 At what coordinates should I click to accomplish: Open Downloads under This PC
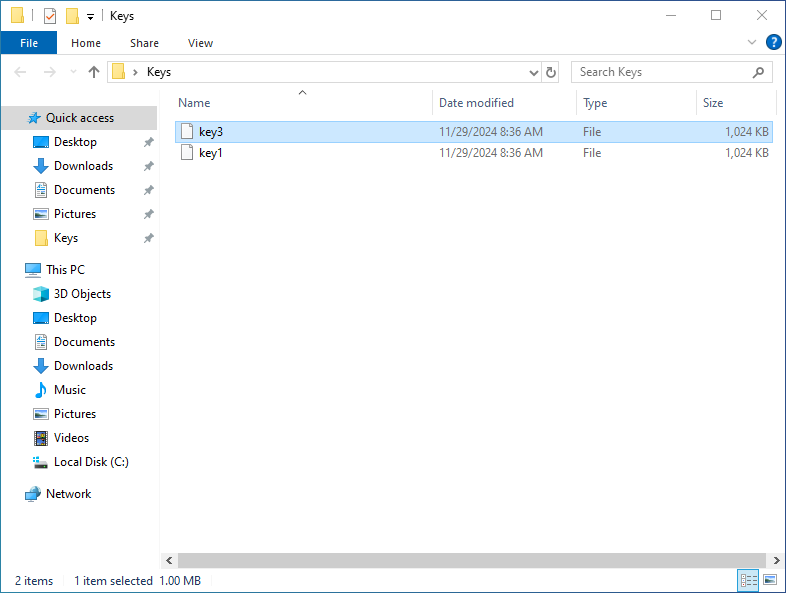click(x=83, y=366)
